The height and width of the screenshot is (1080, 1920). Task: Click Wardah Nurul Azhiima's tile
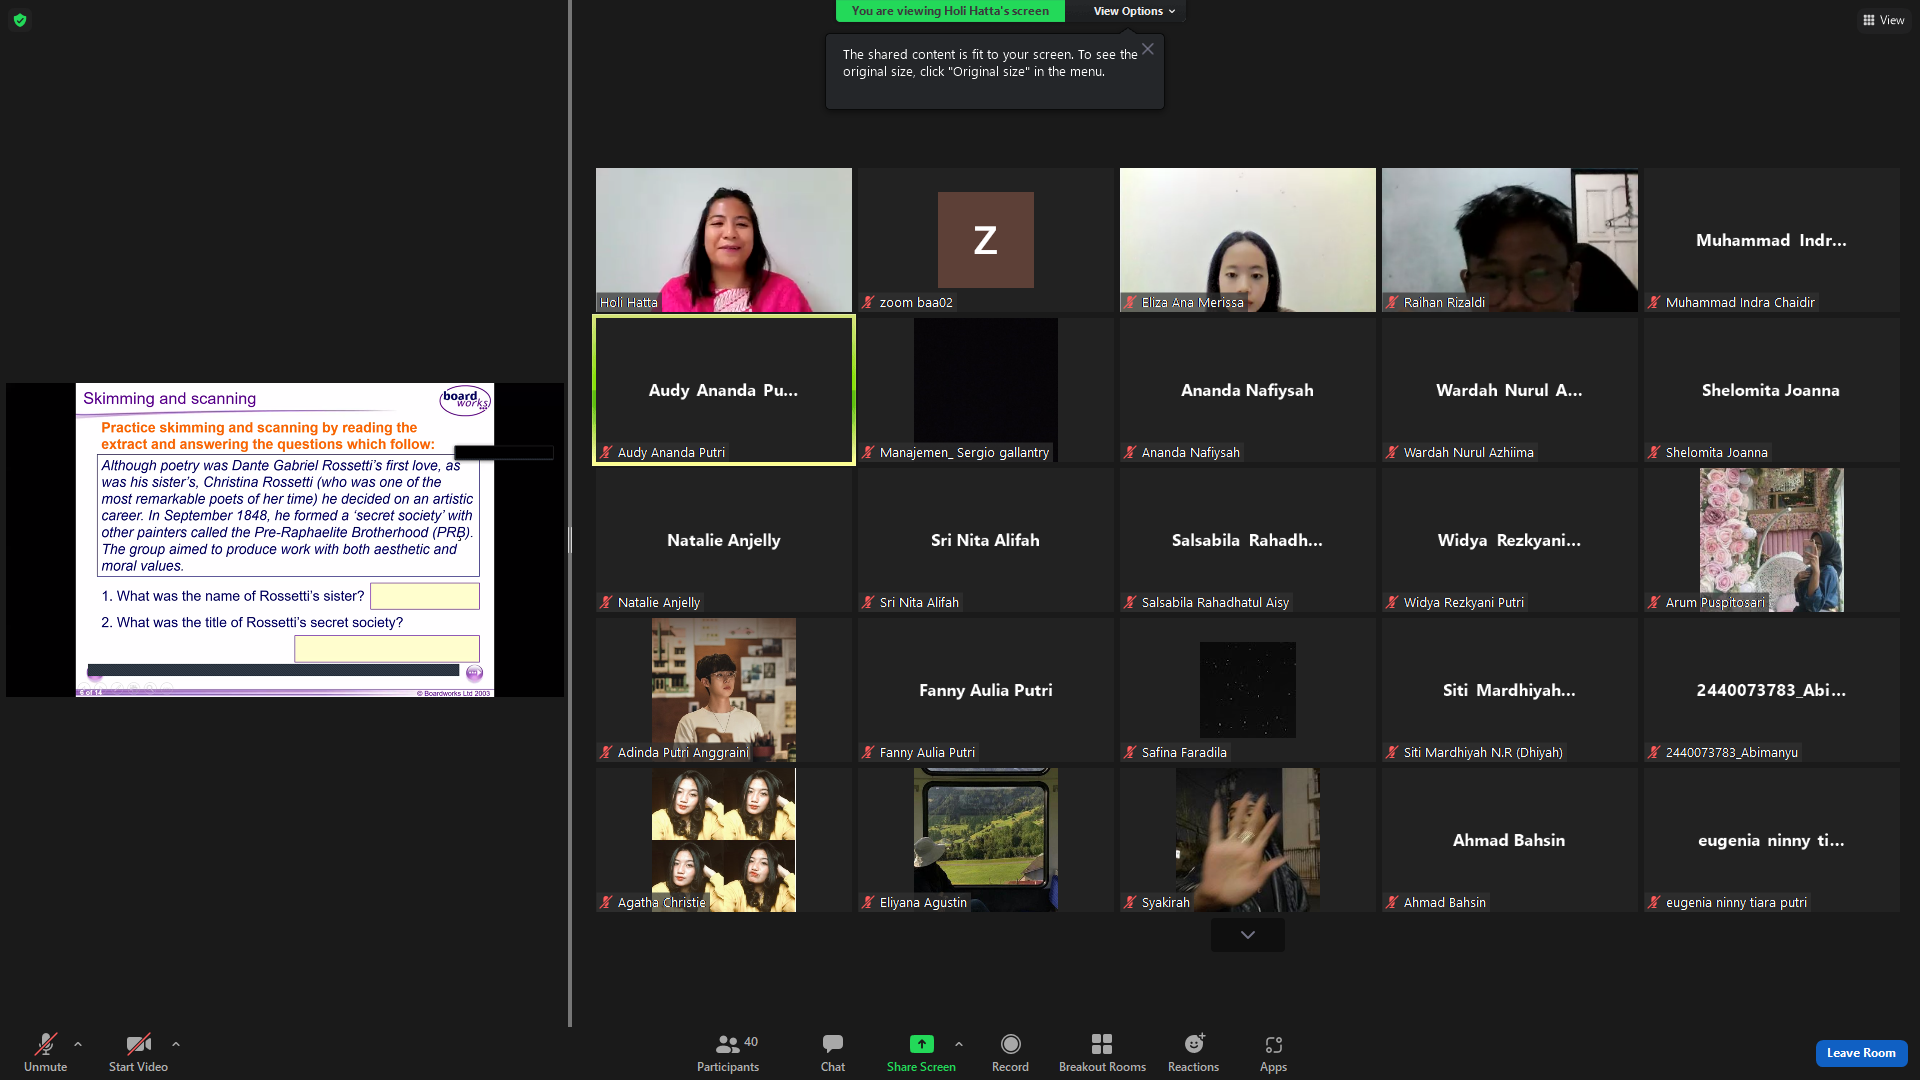click(1510, 390)
